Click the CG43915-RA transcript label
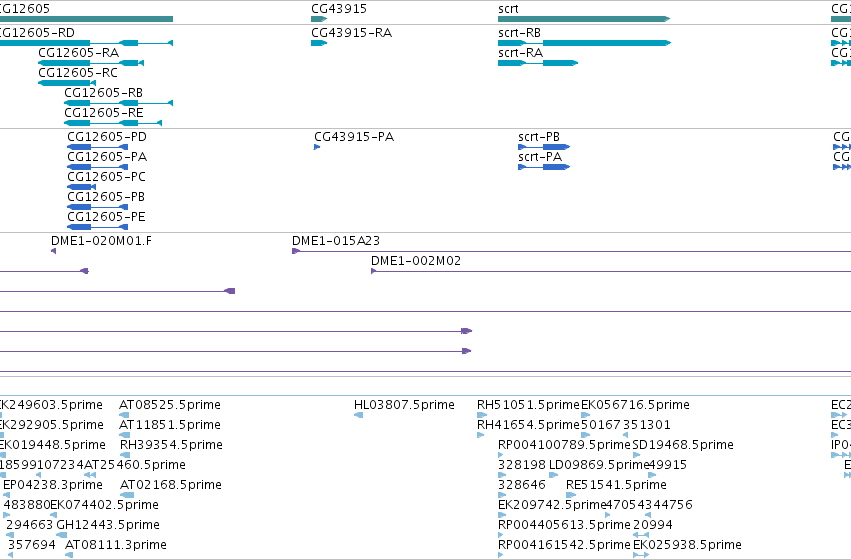 point(351,33)
